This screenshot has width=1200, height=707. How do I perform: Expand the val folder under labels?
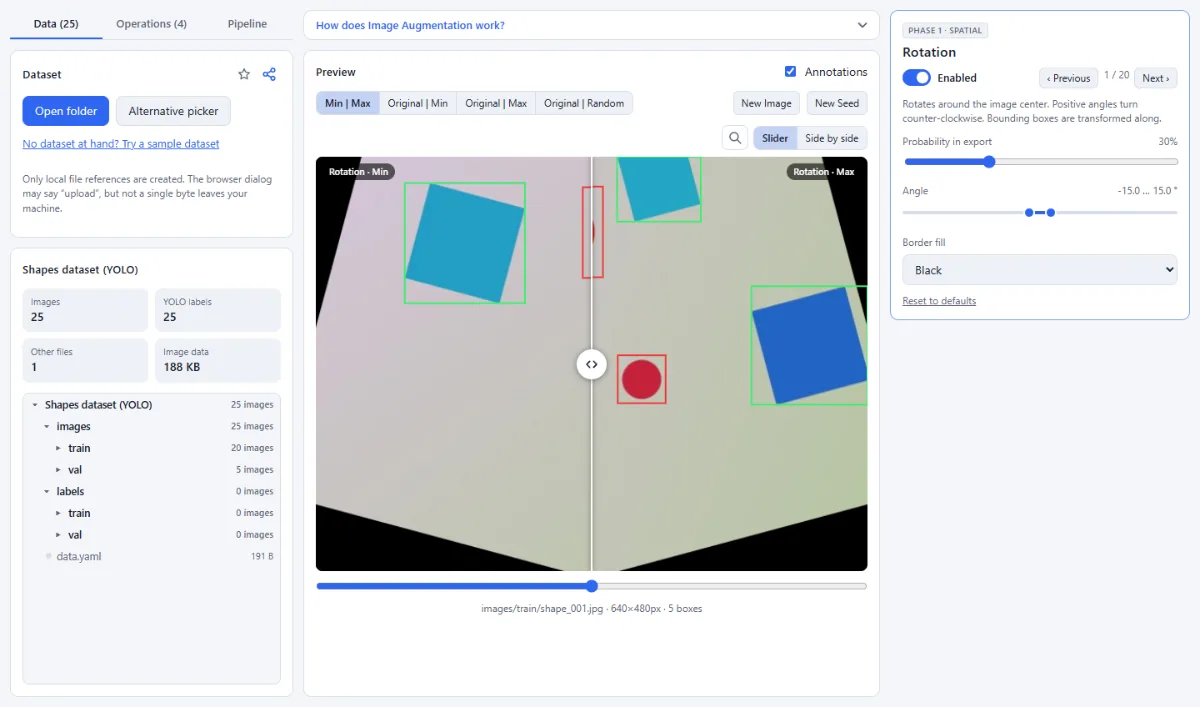[58, 535]
